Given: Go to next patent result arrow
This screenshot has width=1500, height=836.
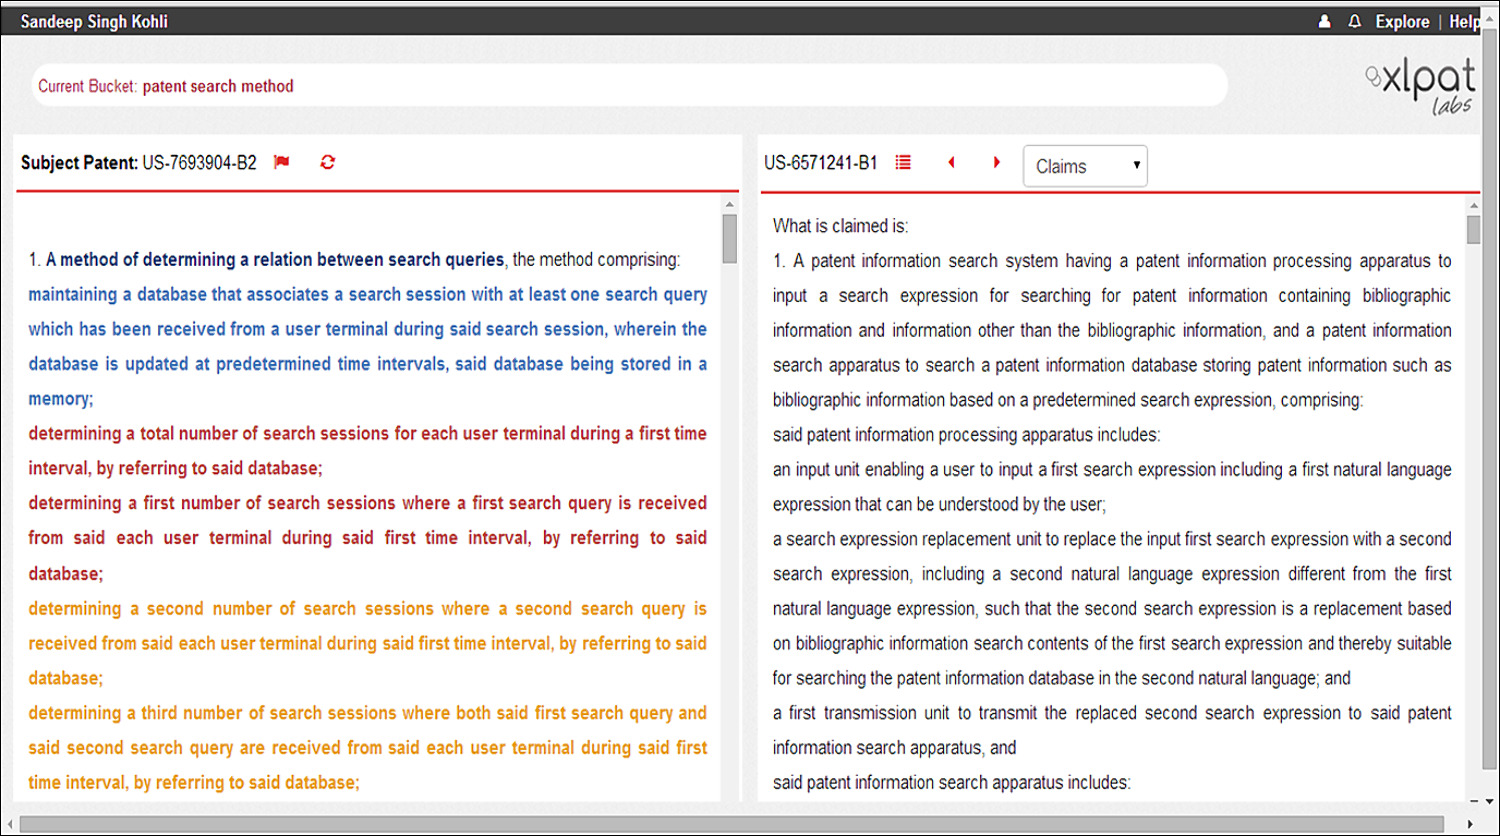Looking at the screenshot, I should (x=996, y=162).
